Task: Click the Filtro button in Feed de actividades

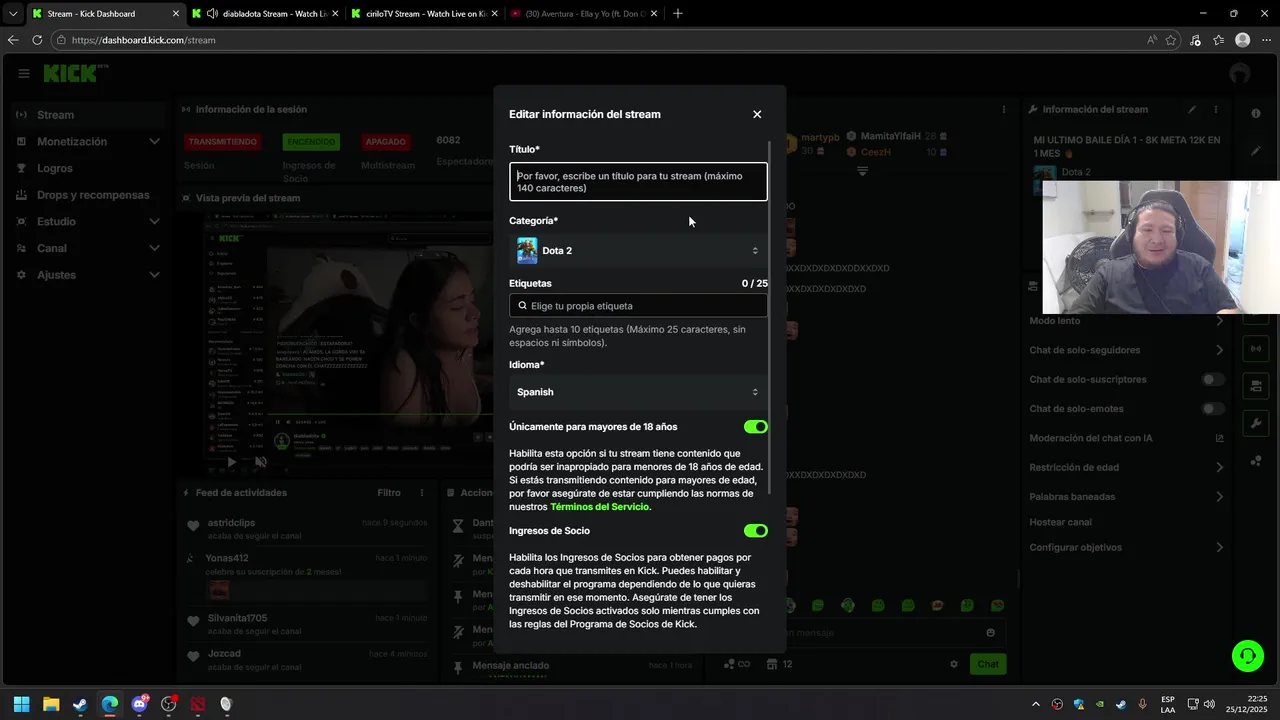Action: click(x=389, y=493)
